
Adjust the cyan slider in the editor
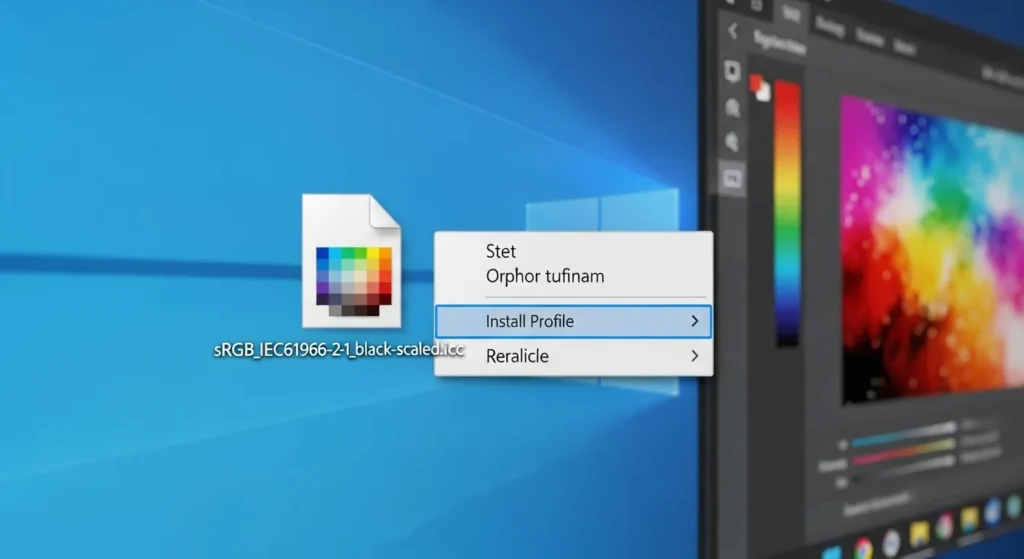[x=904, y=435]
